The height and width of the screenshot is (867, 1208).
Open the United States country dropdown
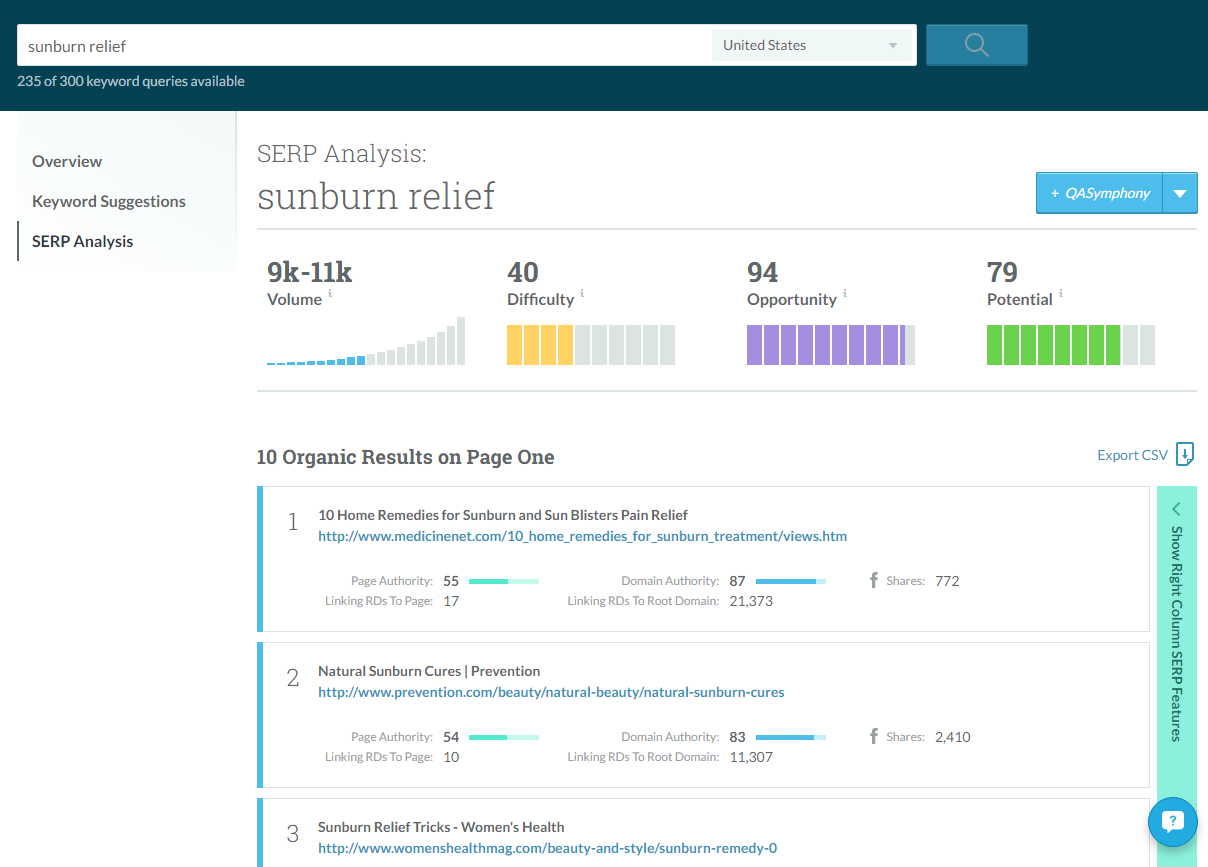coord(812,44)
